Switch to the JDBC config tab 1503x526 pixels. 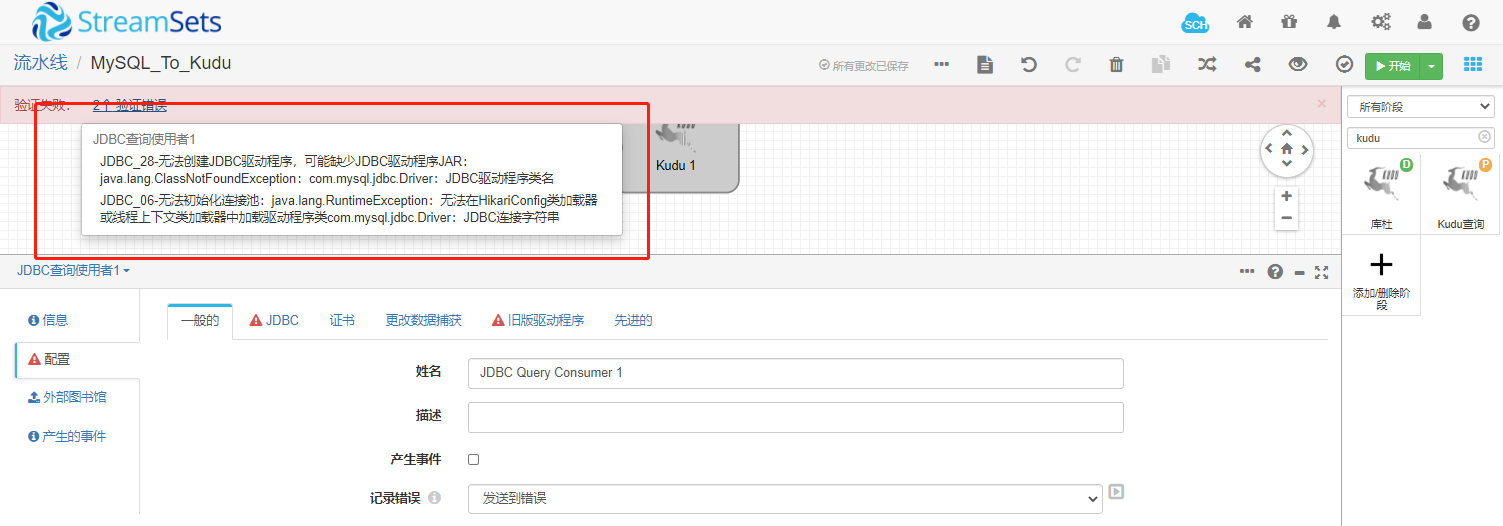coord(274,321)
